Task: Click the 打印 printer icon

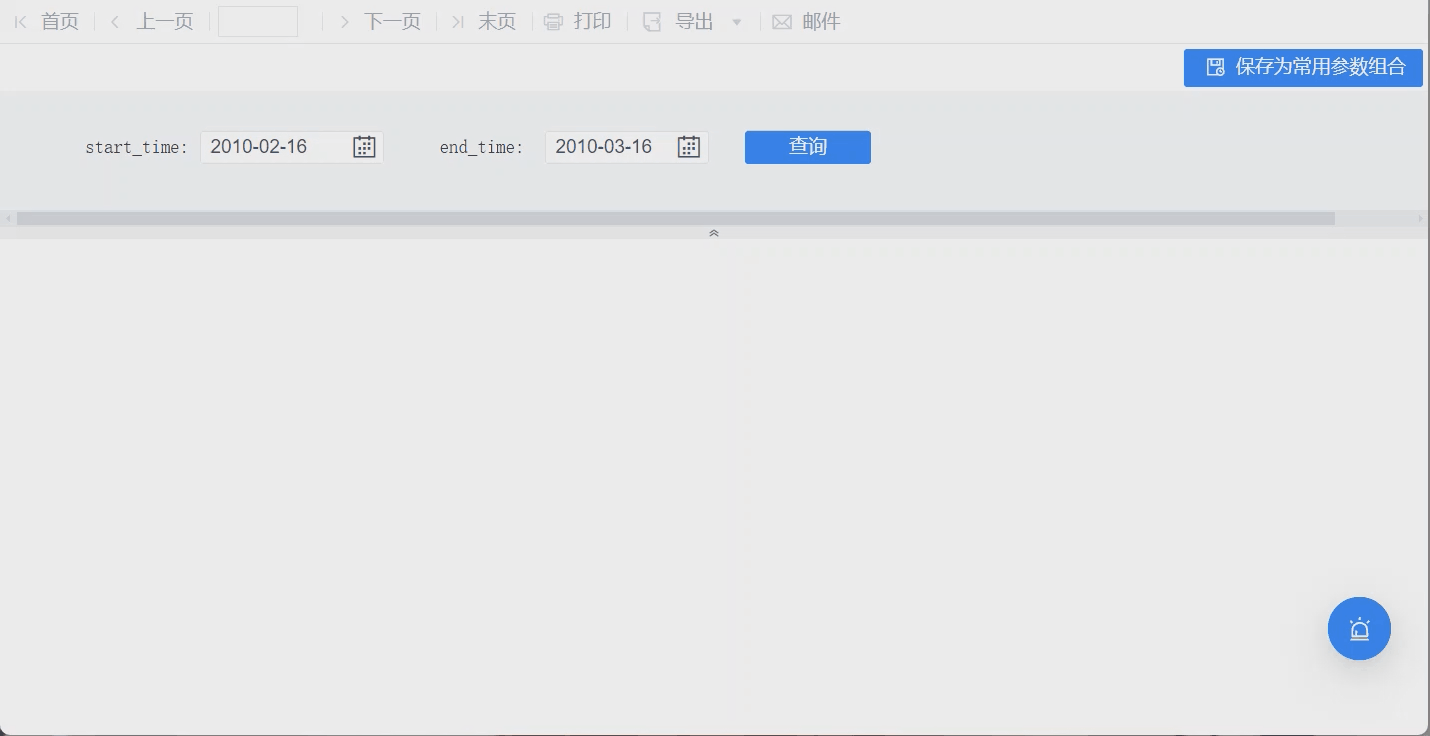Action: coord(552,21)
